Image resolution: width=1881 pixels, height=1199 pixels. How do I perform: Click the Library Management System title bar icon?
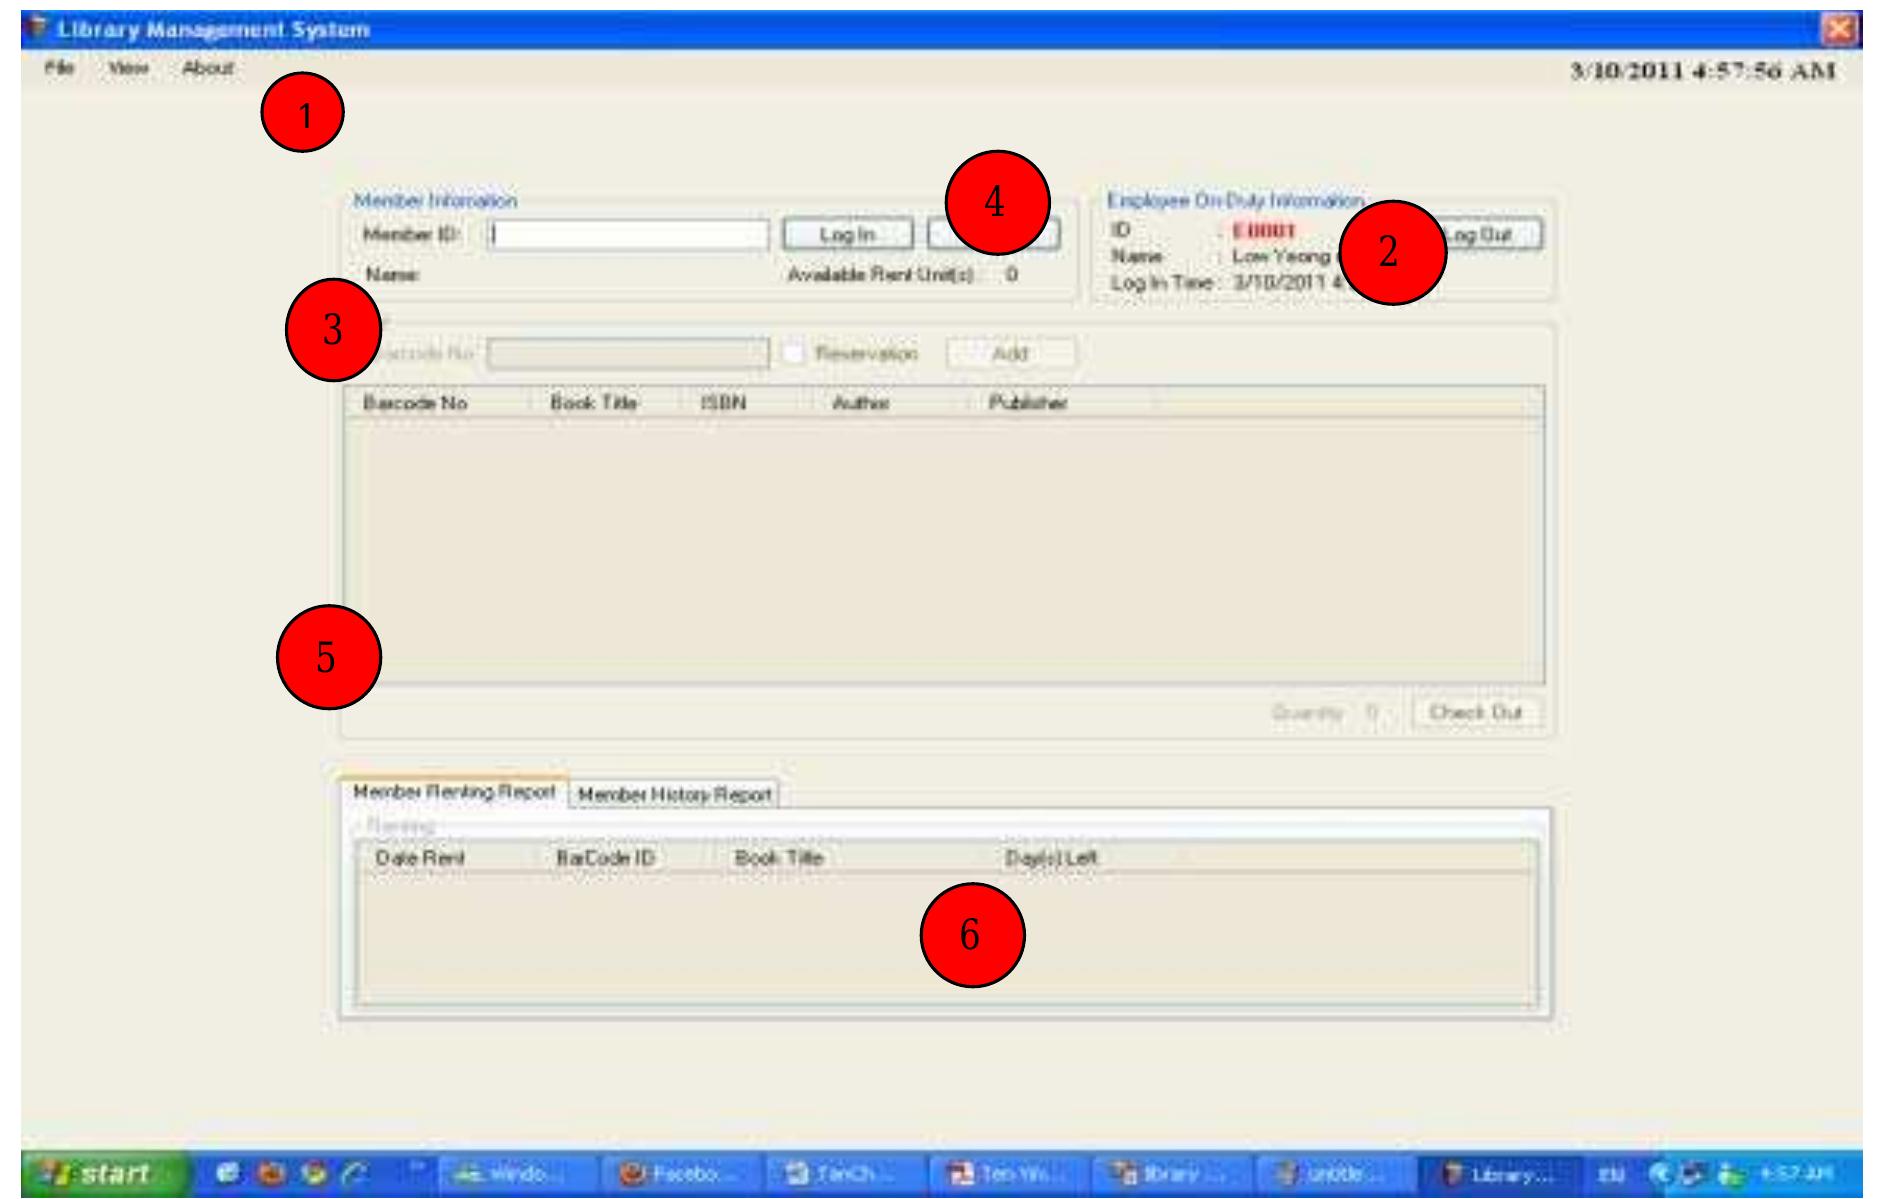(37, 30)
